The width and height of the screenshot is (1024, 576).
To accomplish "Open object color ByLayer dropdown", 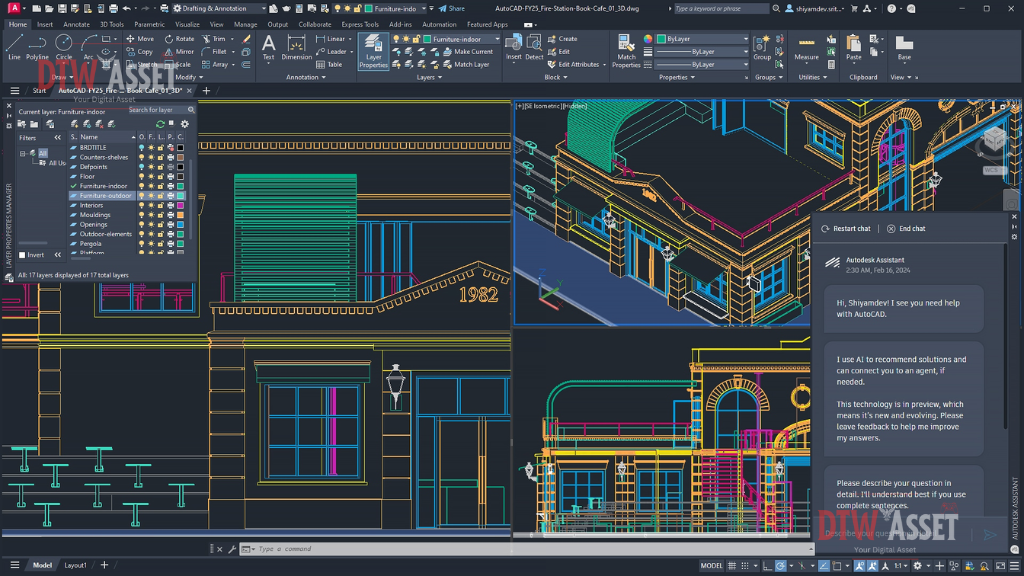I will point(702,39).
